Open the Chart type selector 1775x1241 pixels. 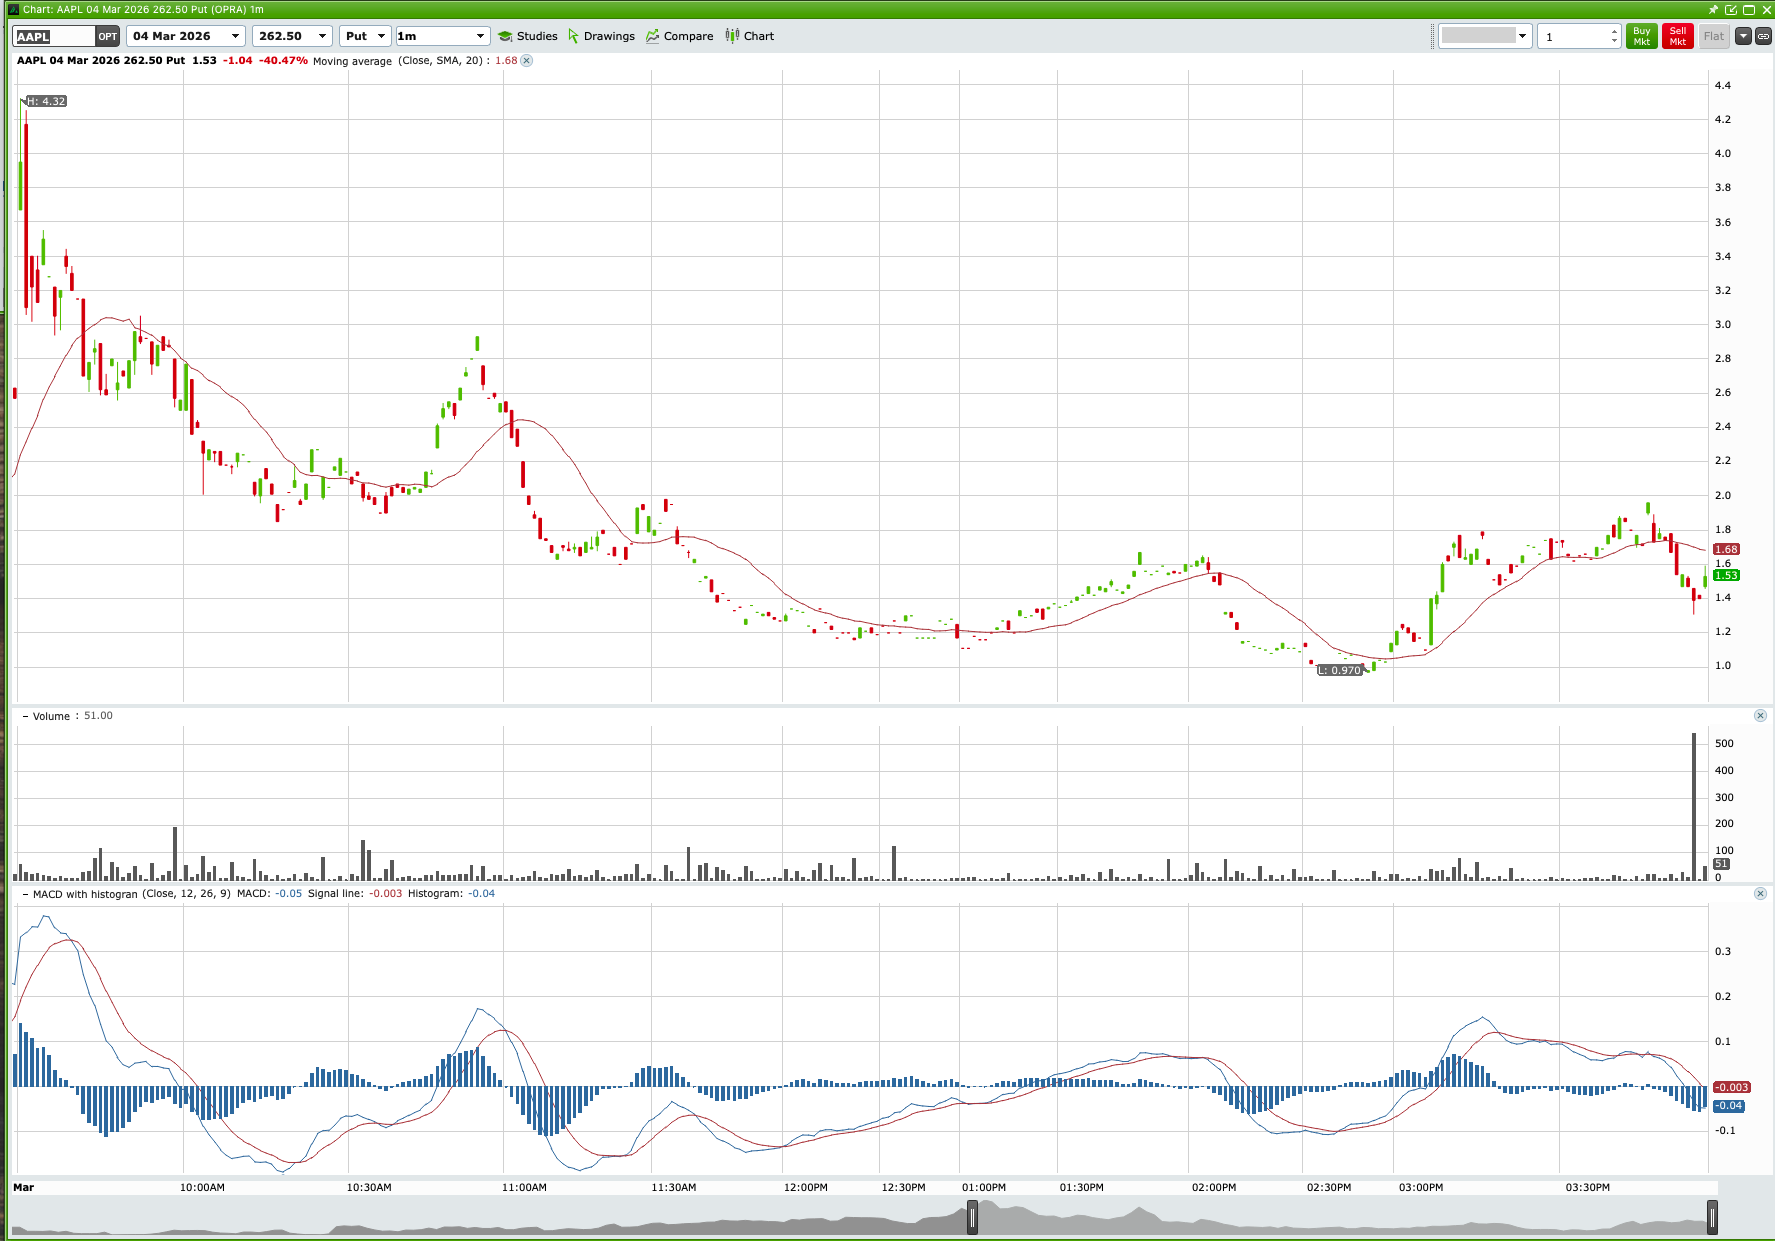click(x=749, y=36)
